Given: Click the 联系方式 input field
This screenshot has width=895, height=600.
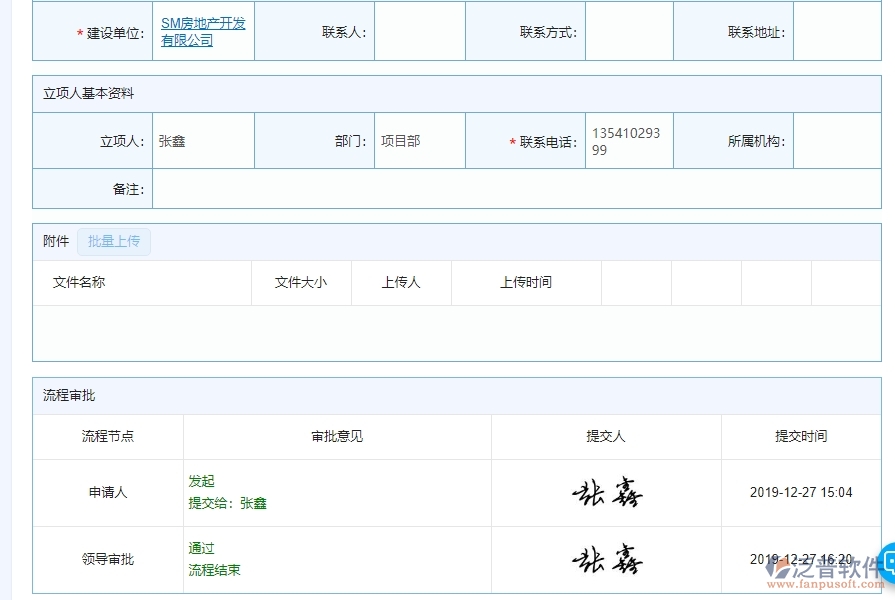Looking at the screenshot, I should click(630, 31).
